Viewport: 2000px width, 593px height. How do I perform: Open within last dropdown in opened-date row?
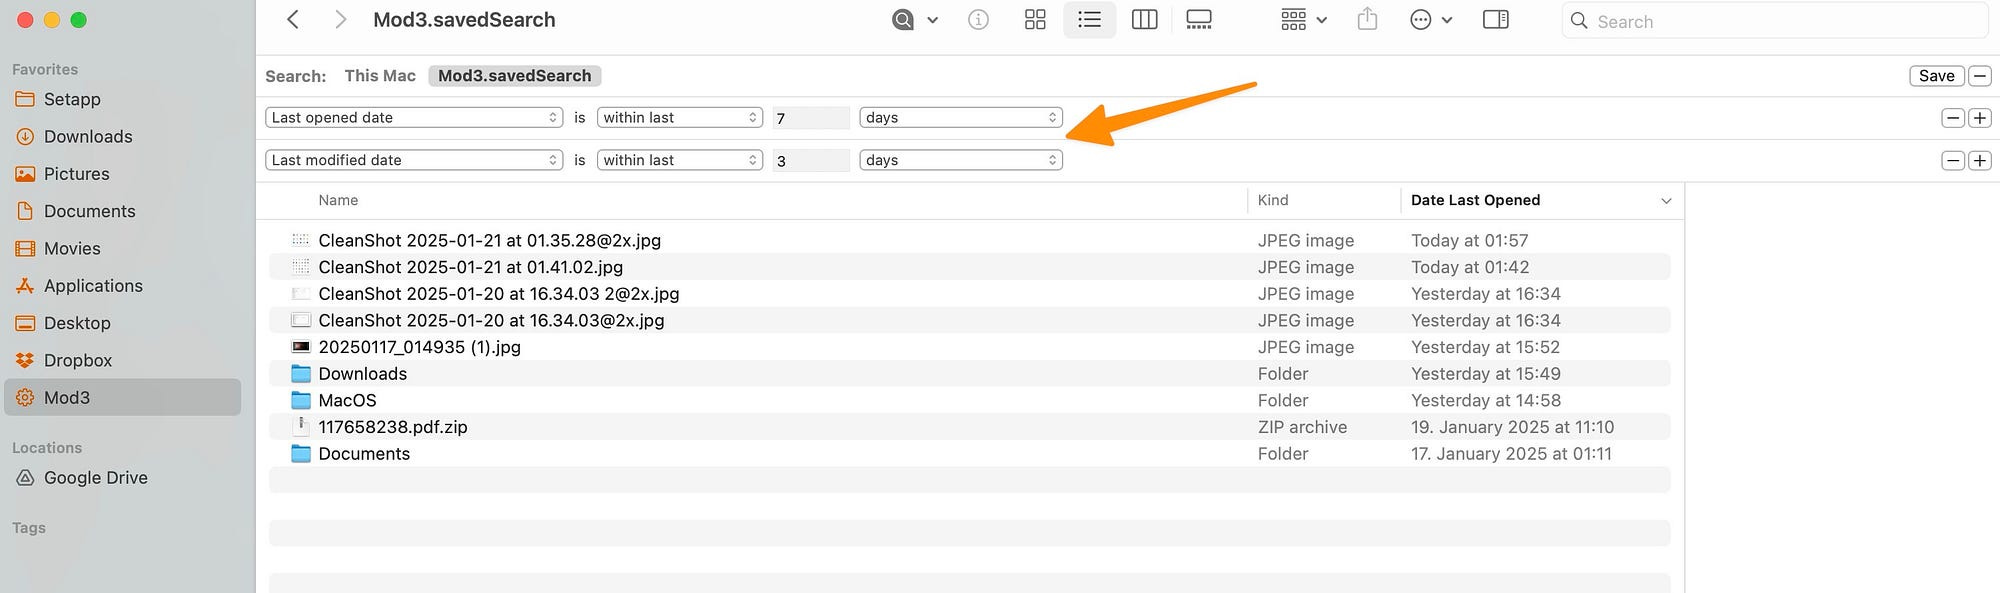click(x=680, y=118)
